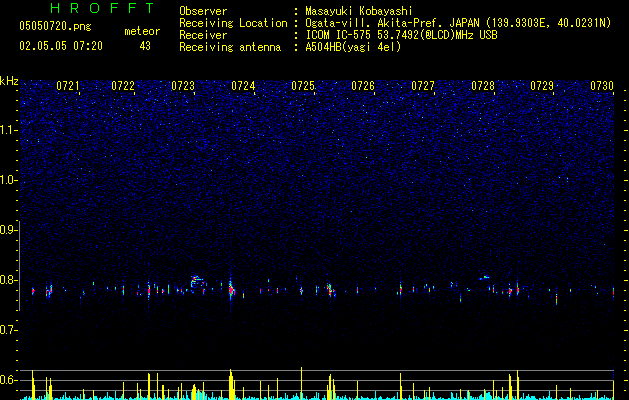Click the 0.9 kHz axis label
Screen dimensions: 629x400
click(x=9, y=229)
